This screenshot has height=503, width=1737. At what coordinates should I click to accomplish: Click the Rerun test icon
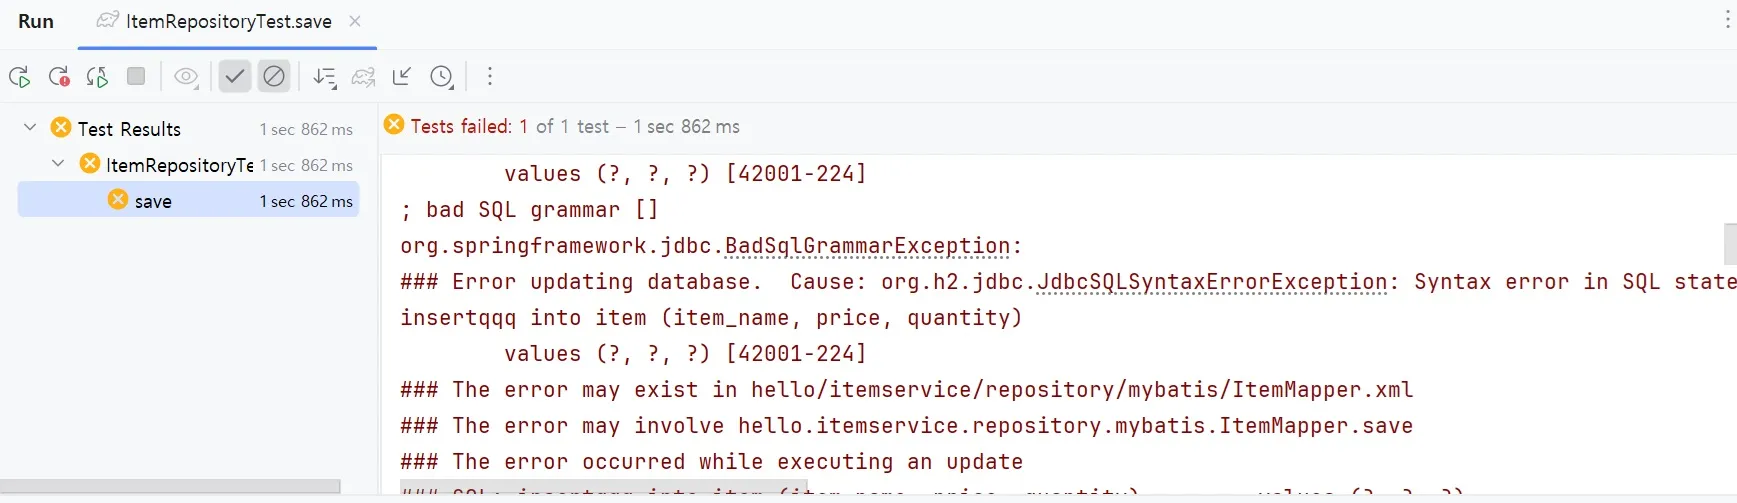19,77
